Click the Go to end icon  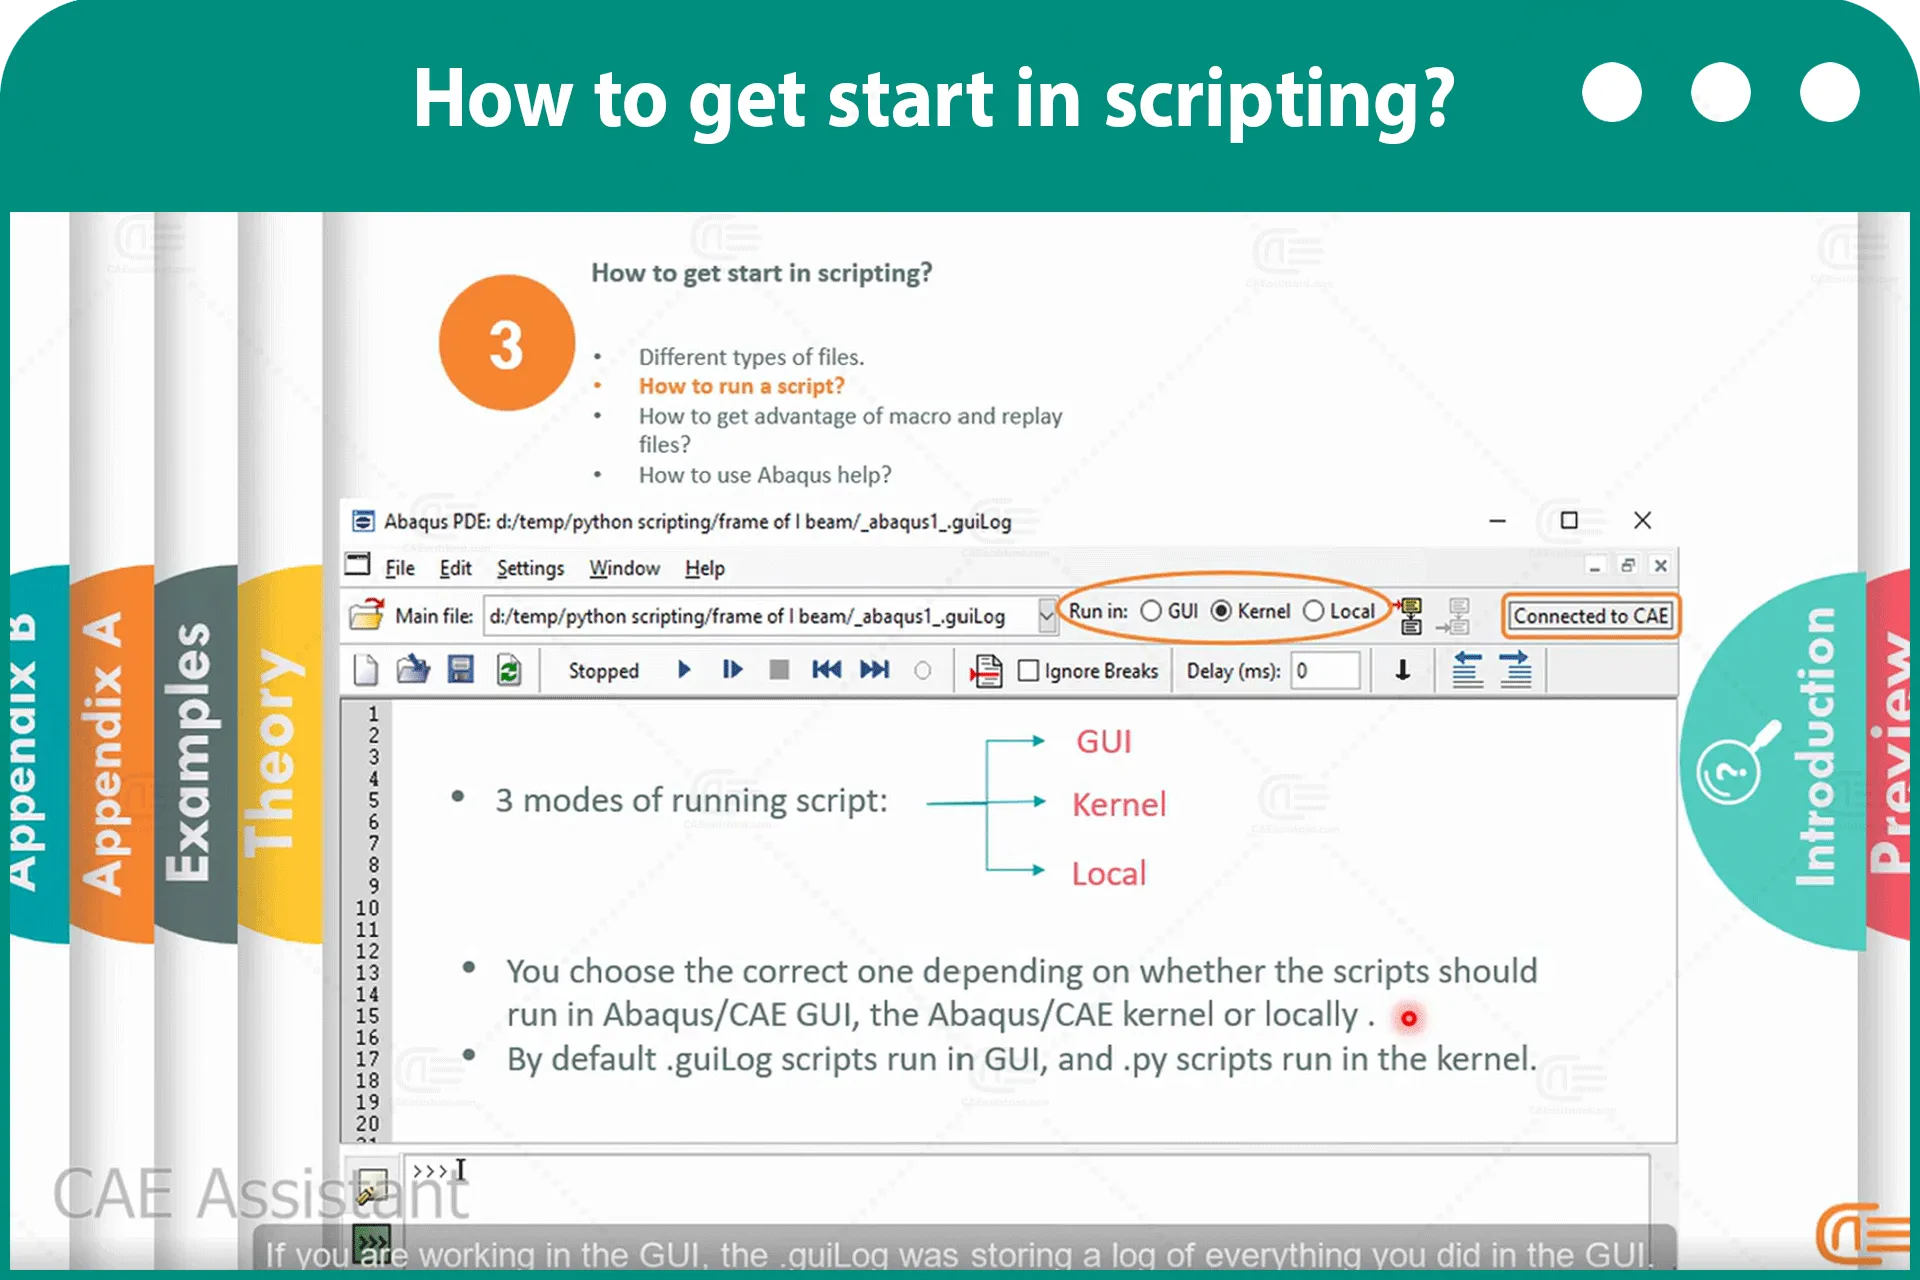(875, 670)
